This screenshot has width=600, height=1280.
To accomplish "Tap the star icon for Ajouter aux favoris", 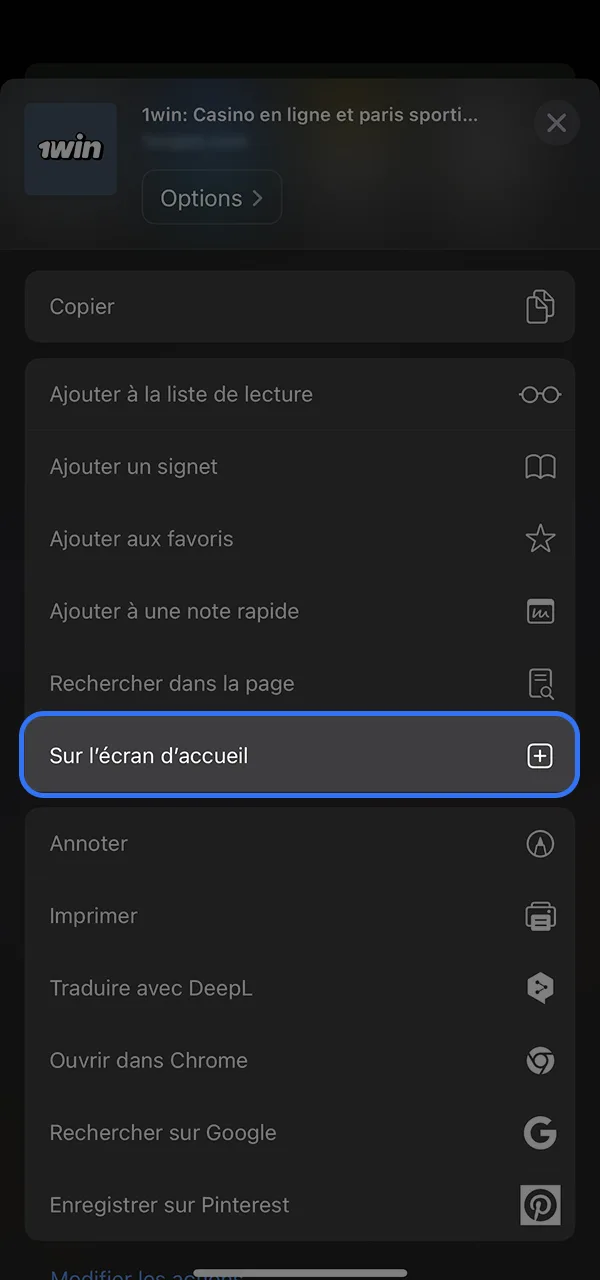I will 540,538.
